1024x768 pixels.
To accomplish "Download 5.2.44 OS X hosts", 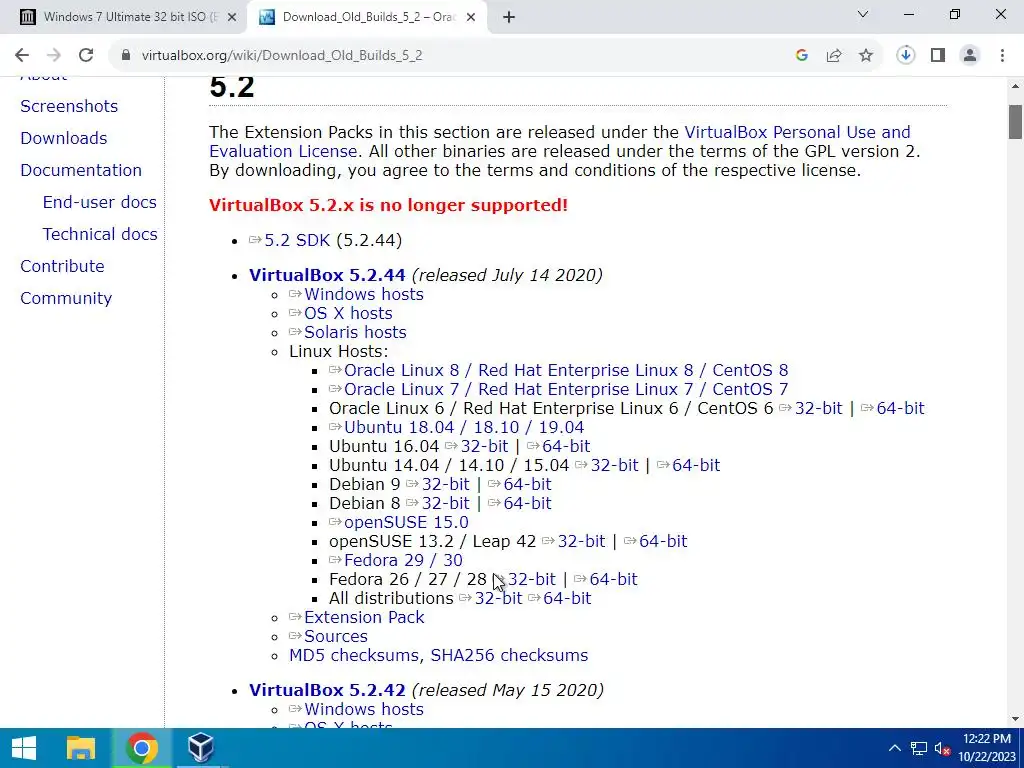I will [348, 313].
